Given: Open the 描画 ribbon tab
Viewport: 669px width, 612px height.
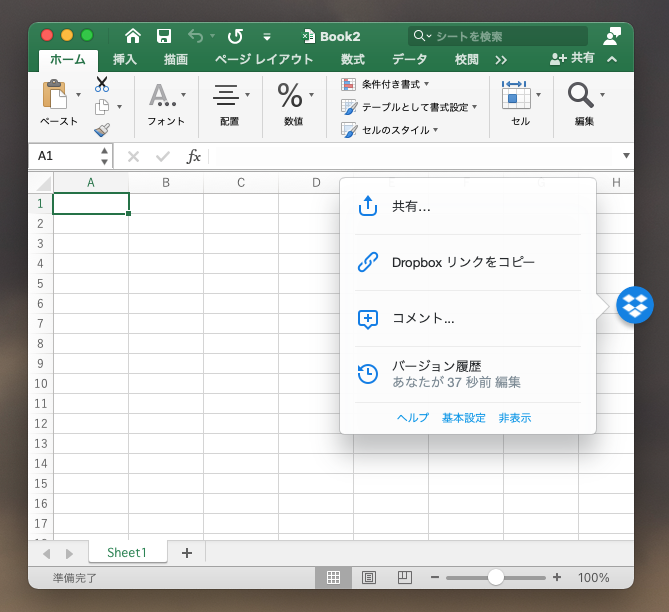Looking at the screenshot, I should coord(176,60).
